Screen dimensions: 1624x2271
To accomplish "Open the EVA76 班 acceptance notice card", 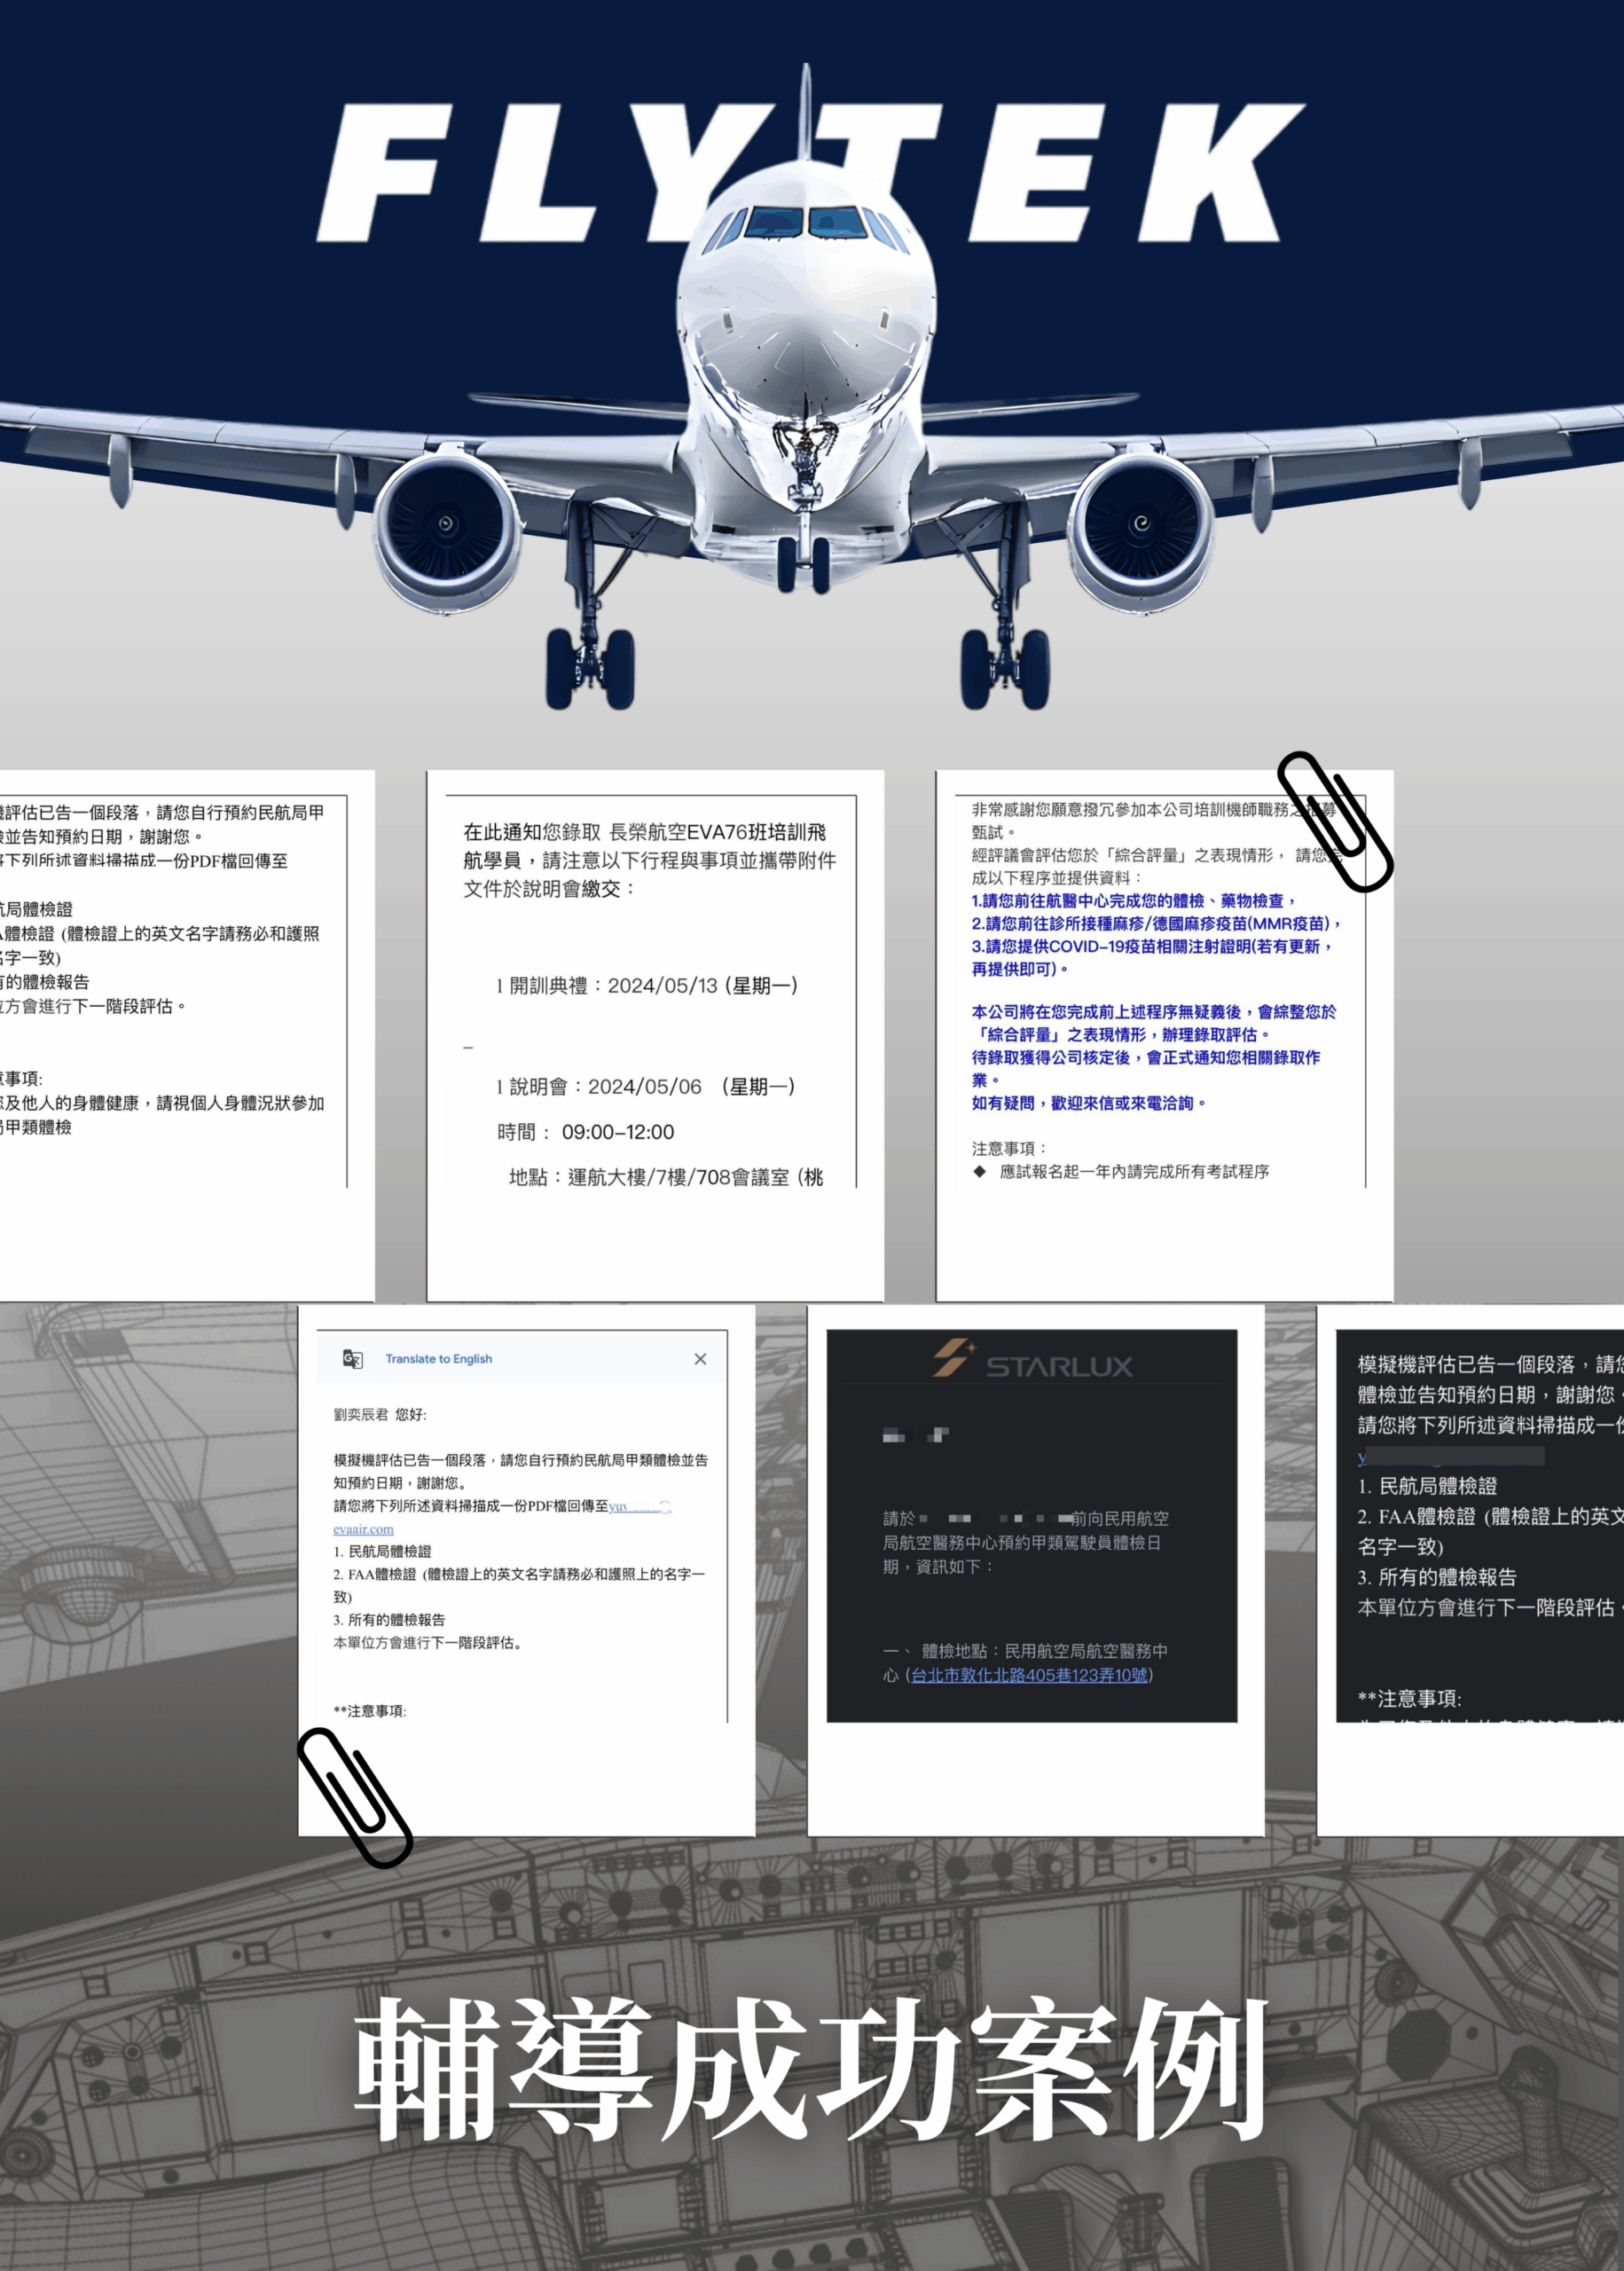I will (x=655, y=1035).
